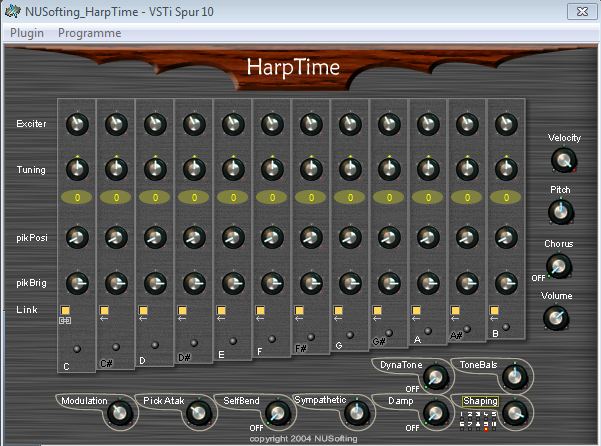Click the Damp knob

[435, 413]
